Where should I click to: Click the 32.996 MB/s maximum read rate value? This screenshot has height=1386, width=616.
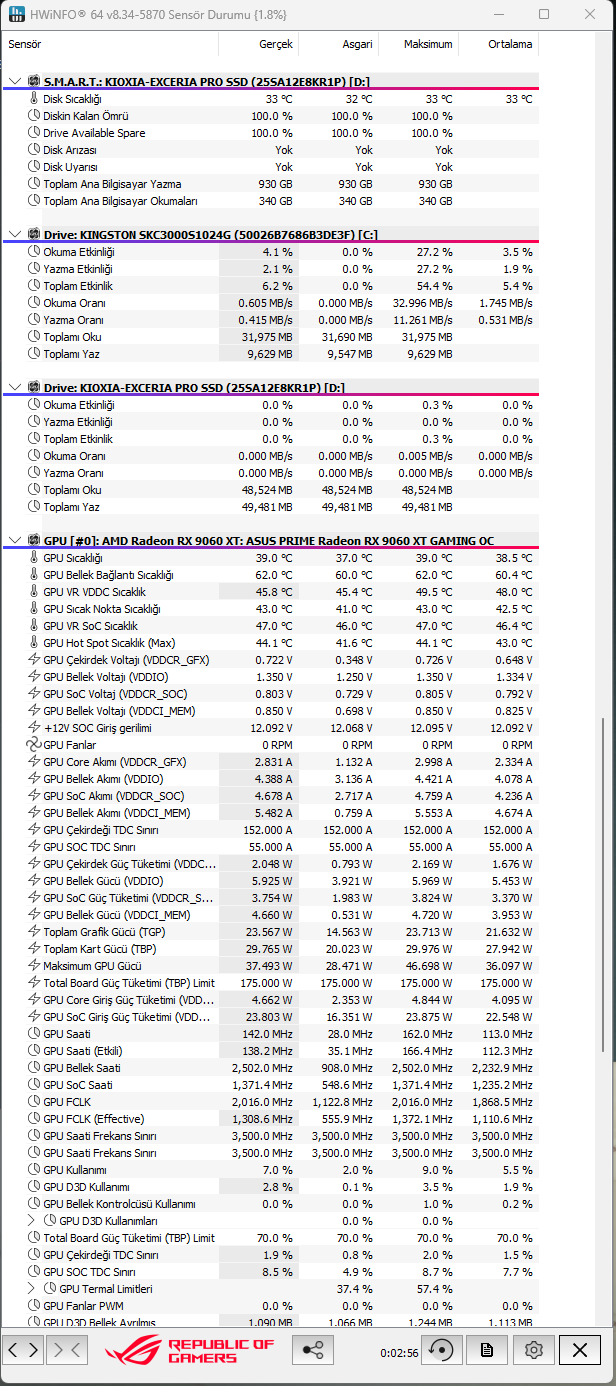(422, 303)
